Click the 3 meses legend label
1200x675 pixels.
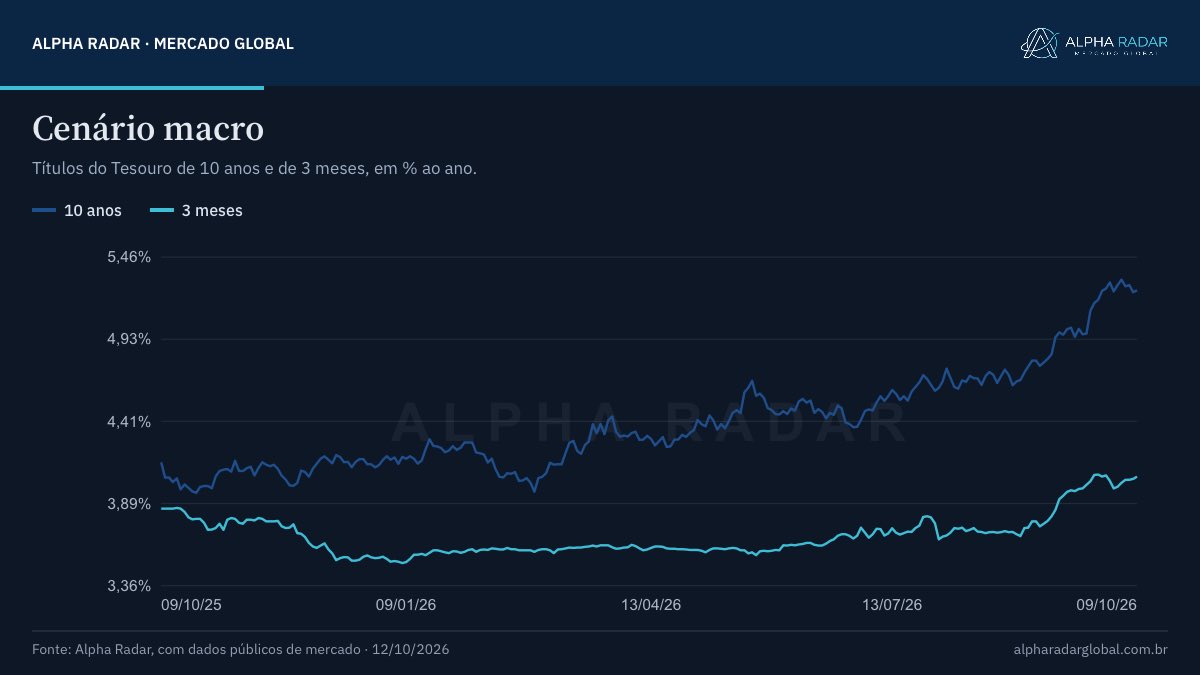point(212,210)
